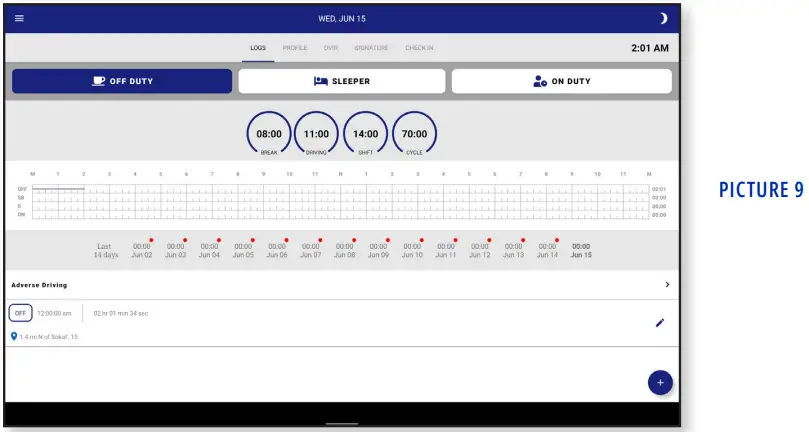
Task: Open the Jun 03 log day
Action: pos(175,250)
